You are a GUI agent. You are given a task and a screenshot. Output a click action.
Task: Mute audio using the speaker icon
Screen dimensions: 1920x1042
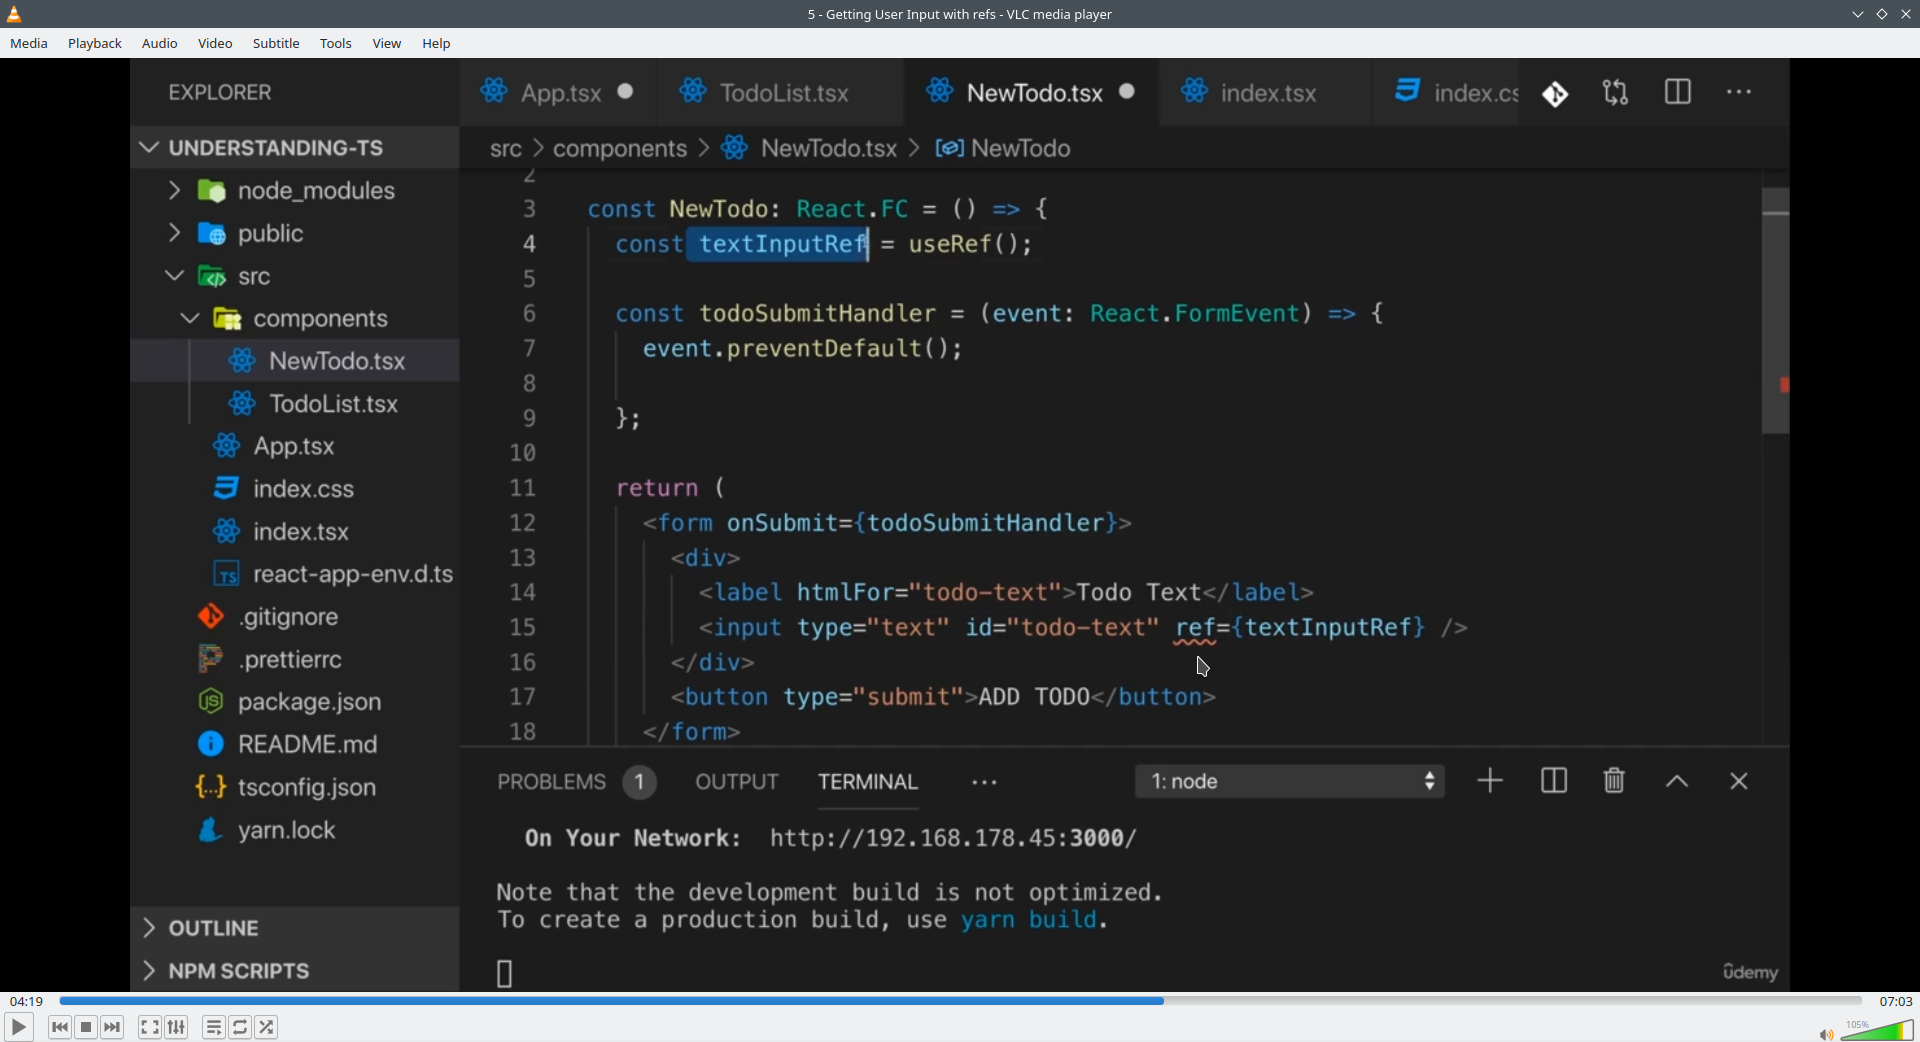click(1826, 1034)
